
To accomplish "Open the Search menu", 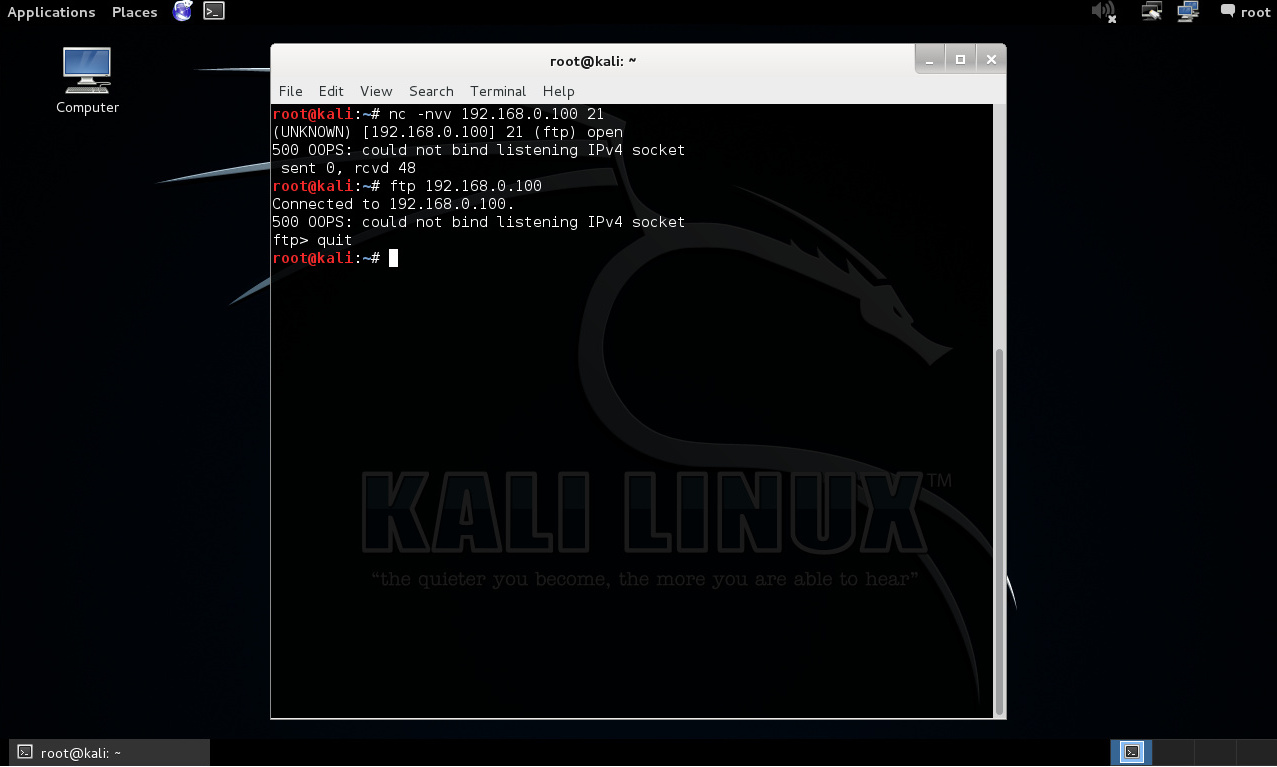I will tap(431, 91).
